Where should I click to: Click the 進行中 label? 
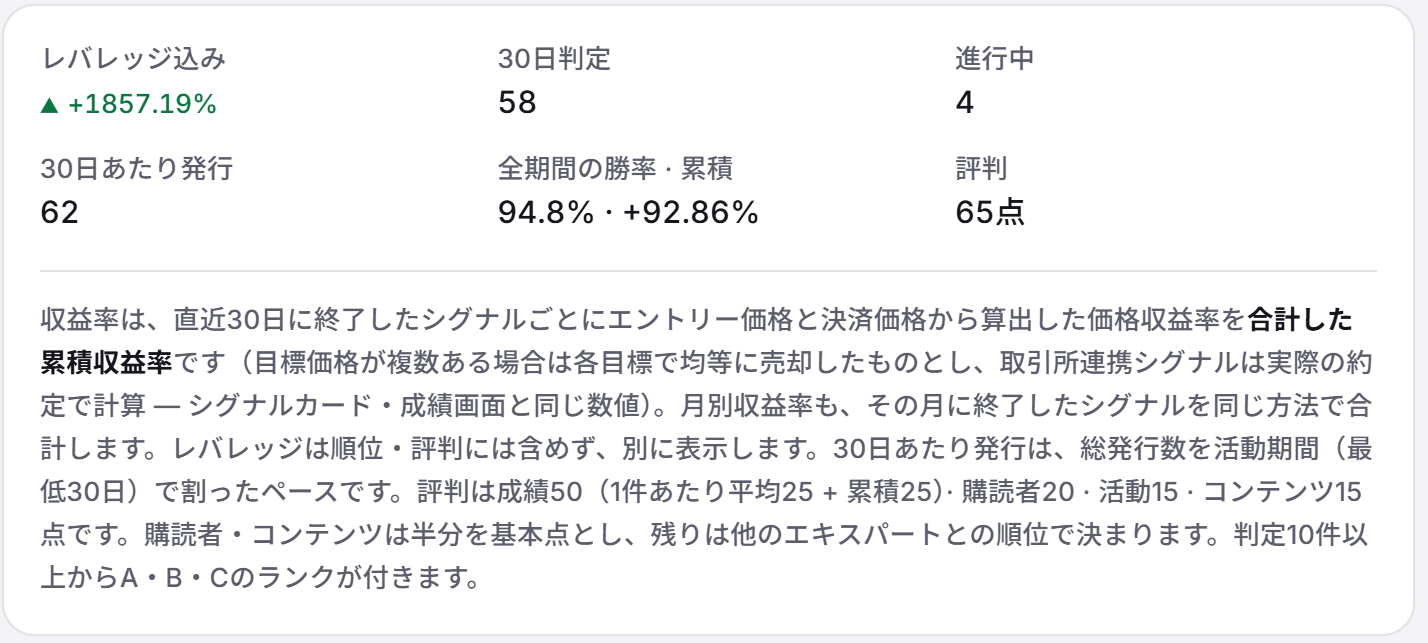[994, 59]
